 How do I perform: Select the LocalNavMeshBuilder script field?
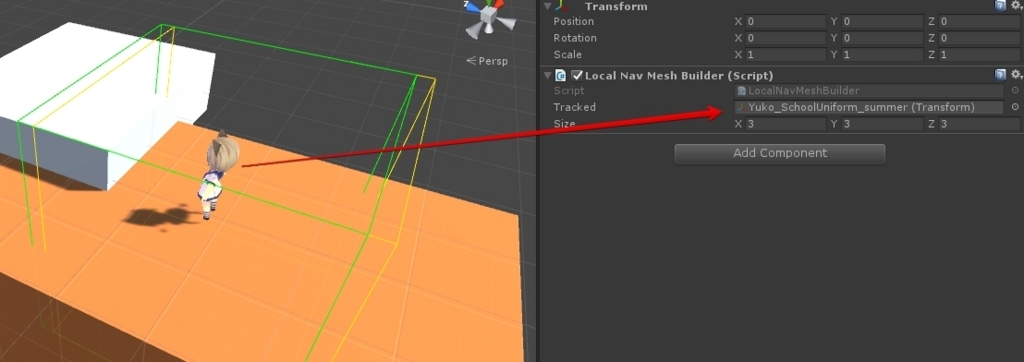[869, 91]
